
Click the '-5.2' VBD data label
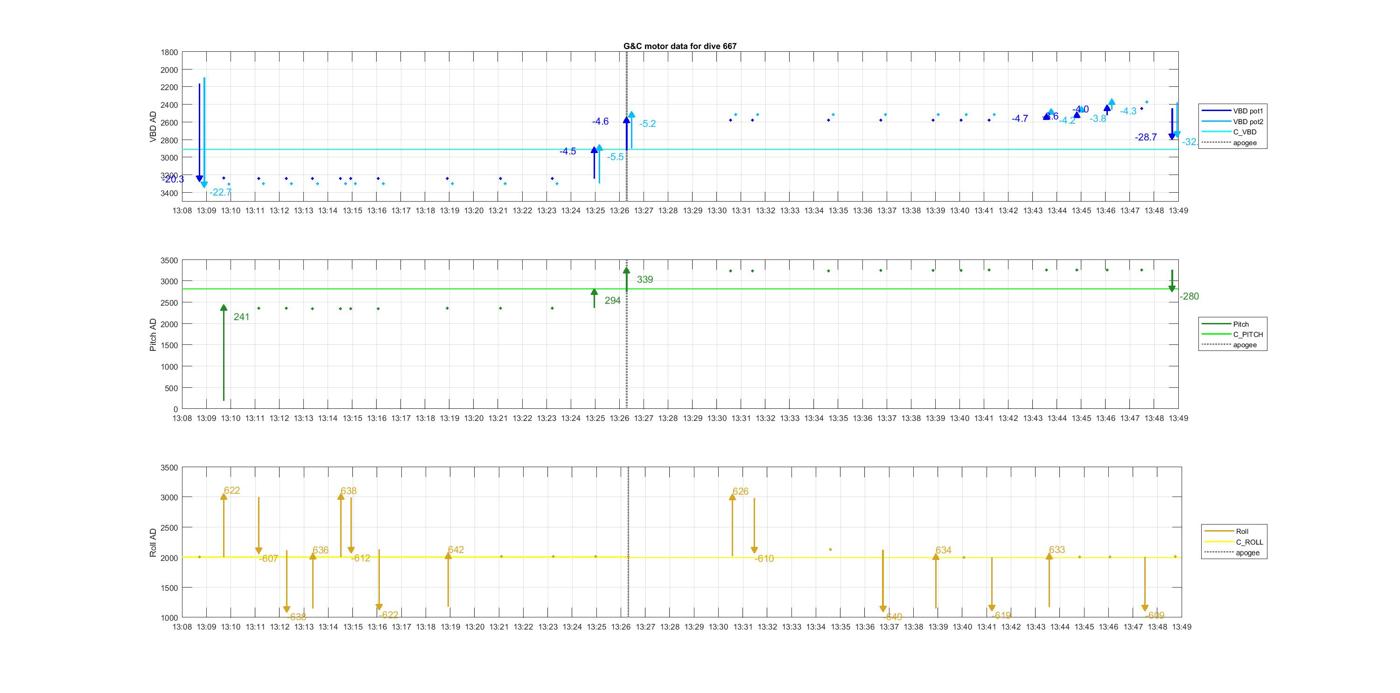point(648,123)
